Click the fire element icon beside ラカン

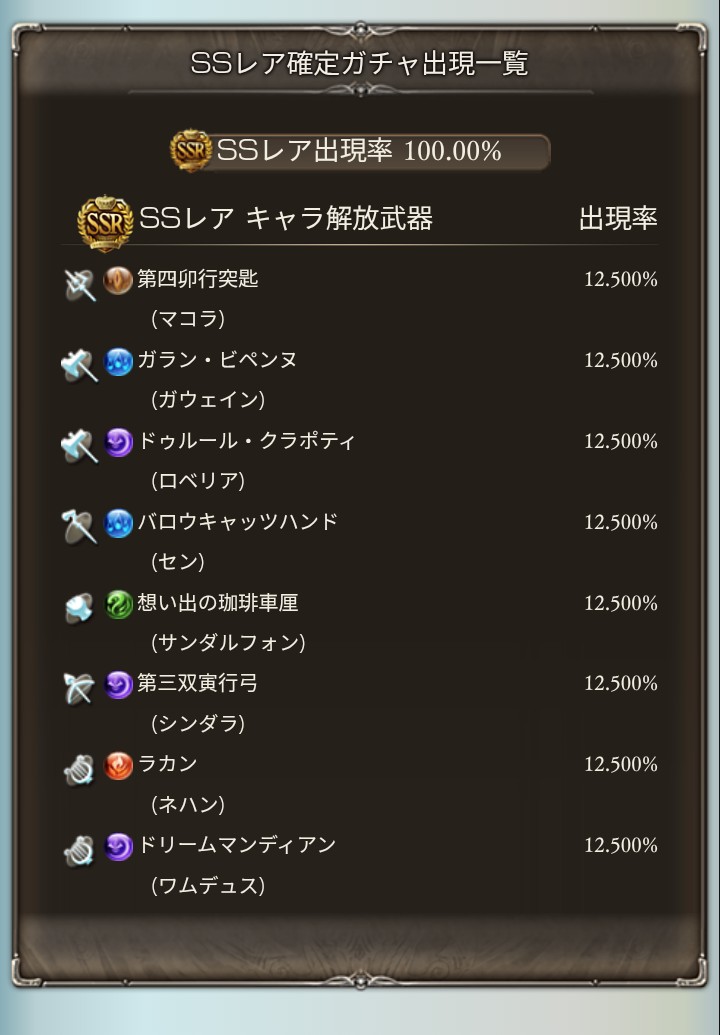119,766
